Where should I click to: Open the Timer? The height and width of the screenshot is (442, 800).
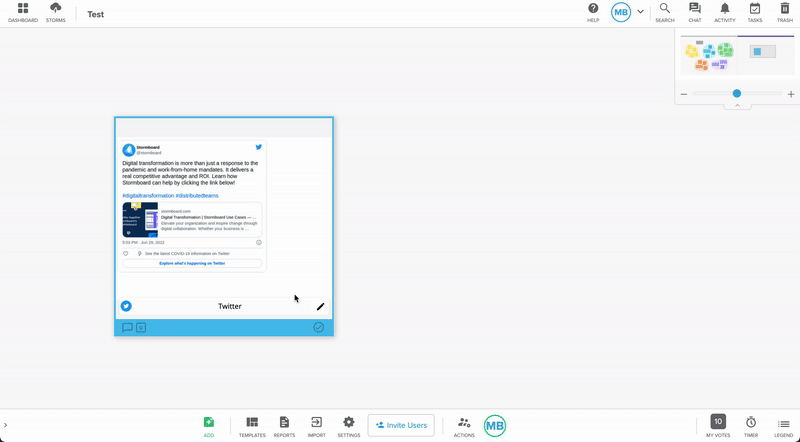click(751, 427)
